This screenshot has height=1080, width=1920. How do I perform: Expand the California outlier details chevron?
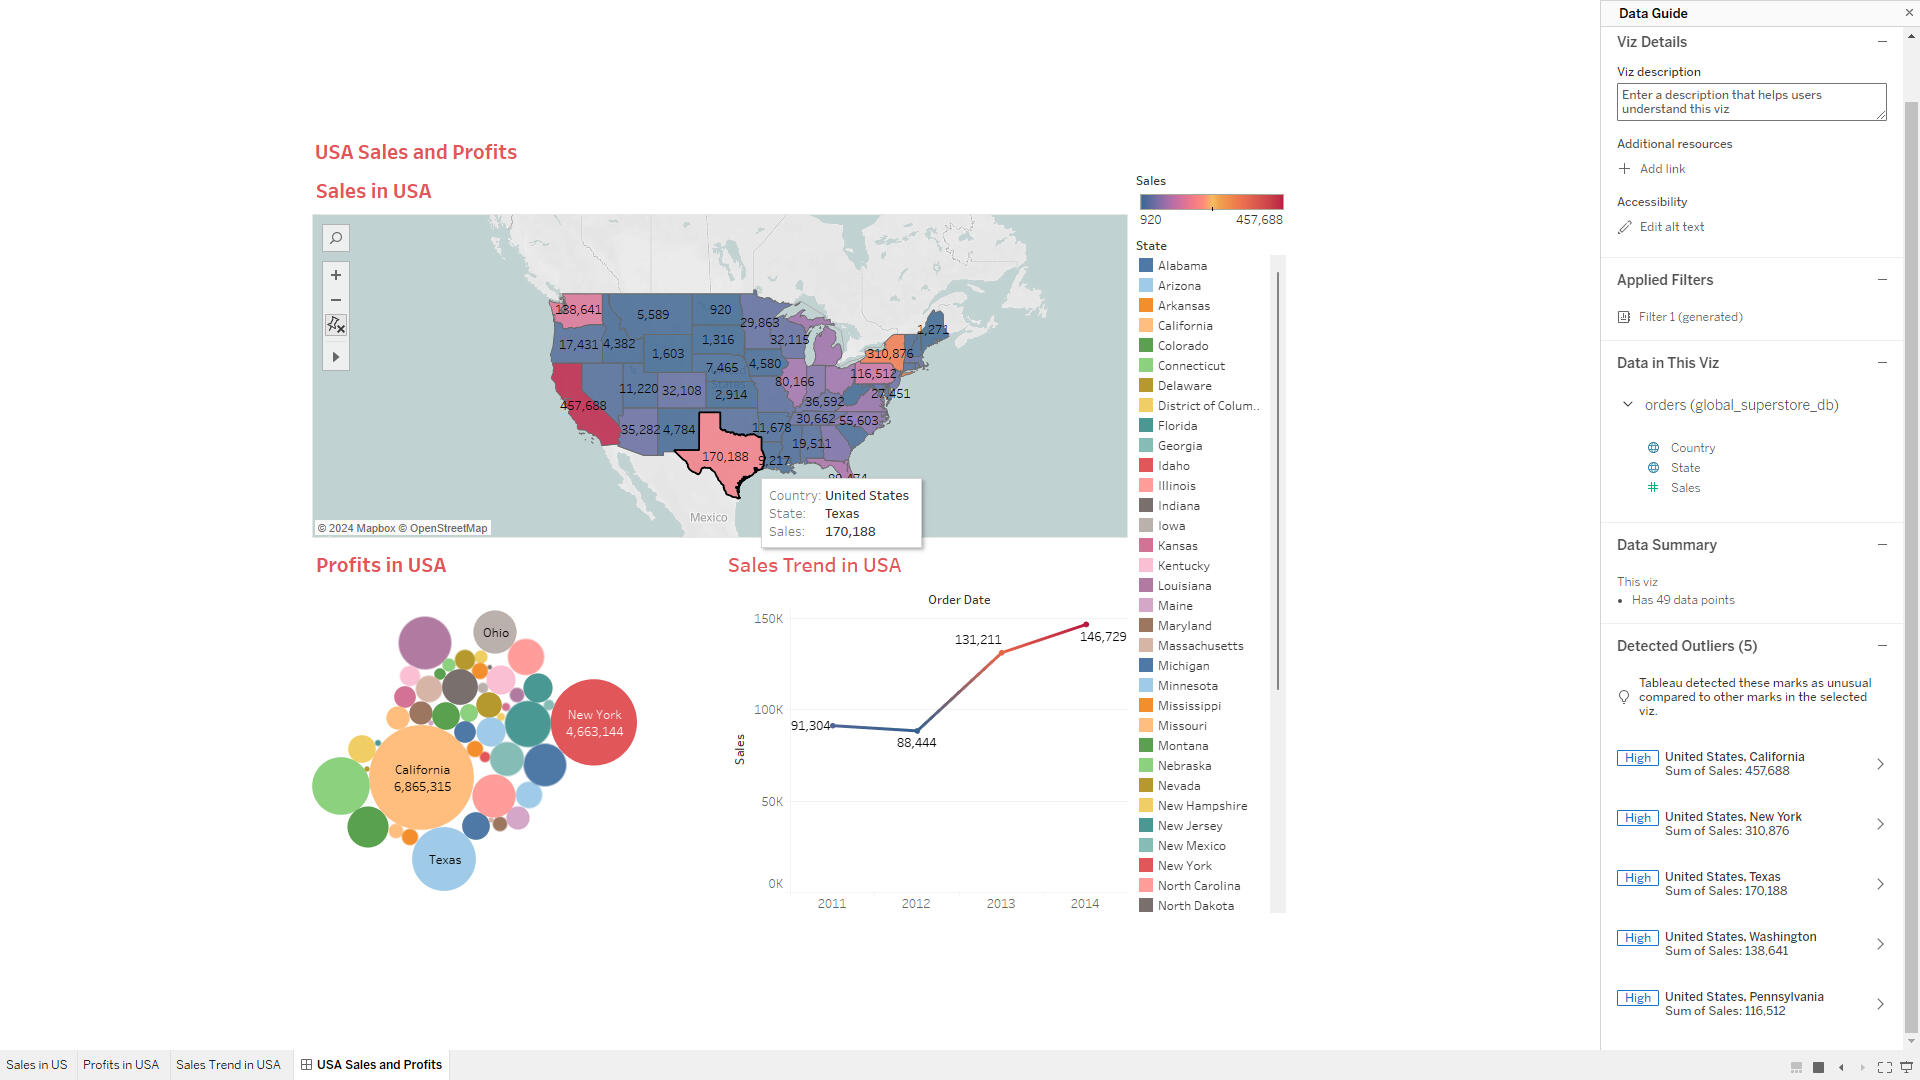point(1880,764)
